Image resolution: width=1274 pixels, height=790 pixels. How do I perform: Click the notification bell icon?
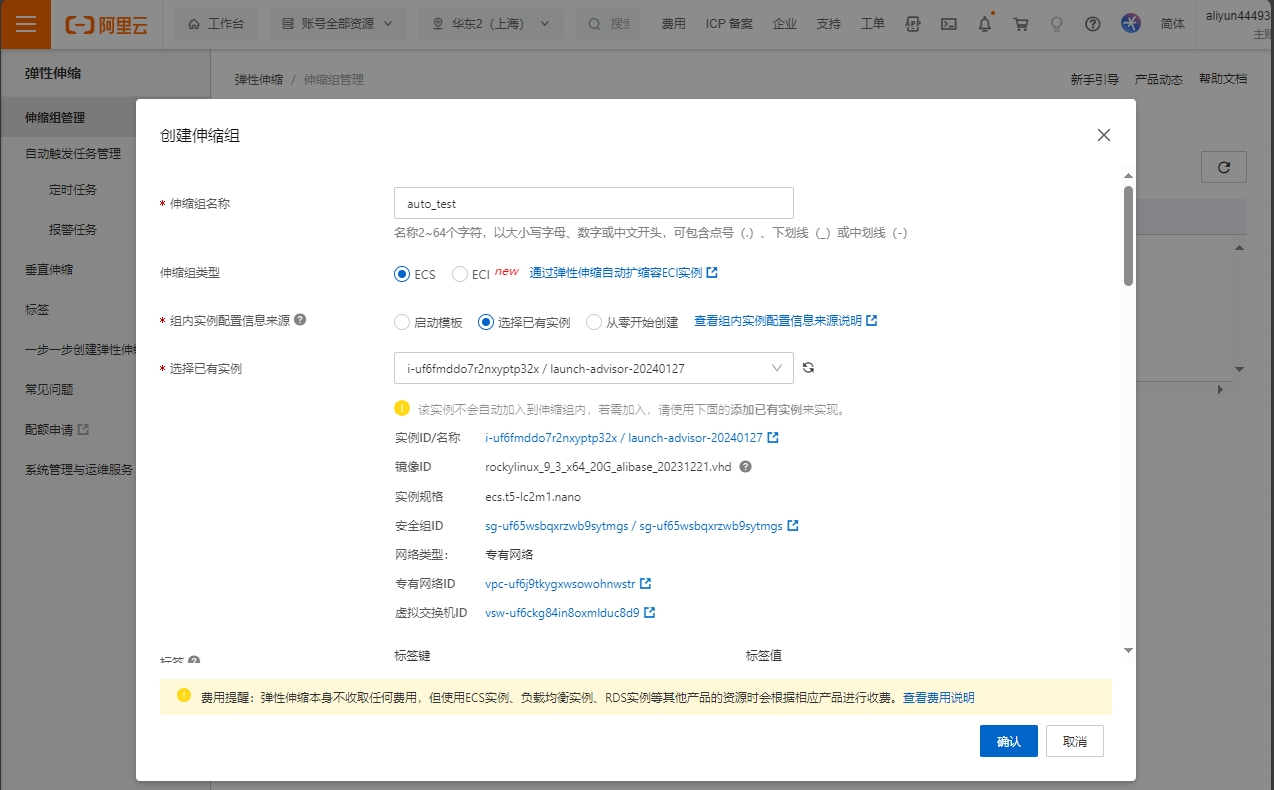(x=985, y=24)
